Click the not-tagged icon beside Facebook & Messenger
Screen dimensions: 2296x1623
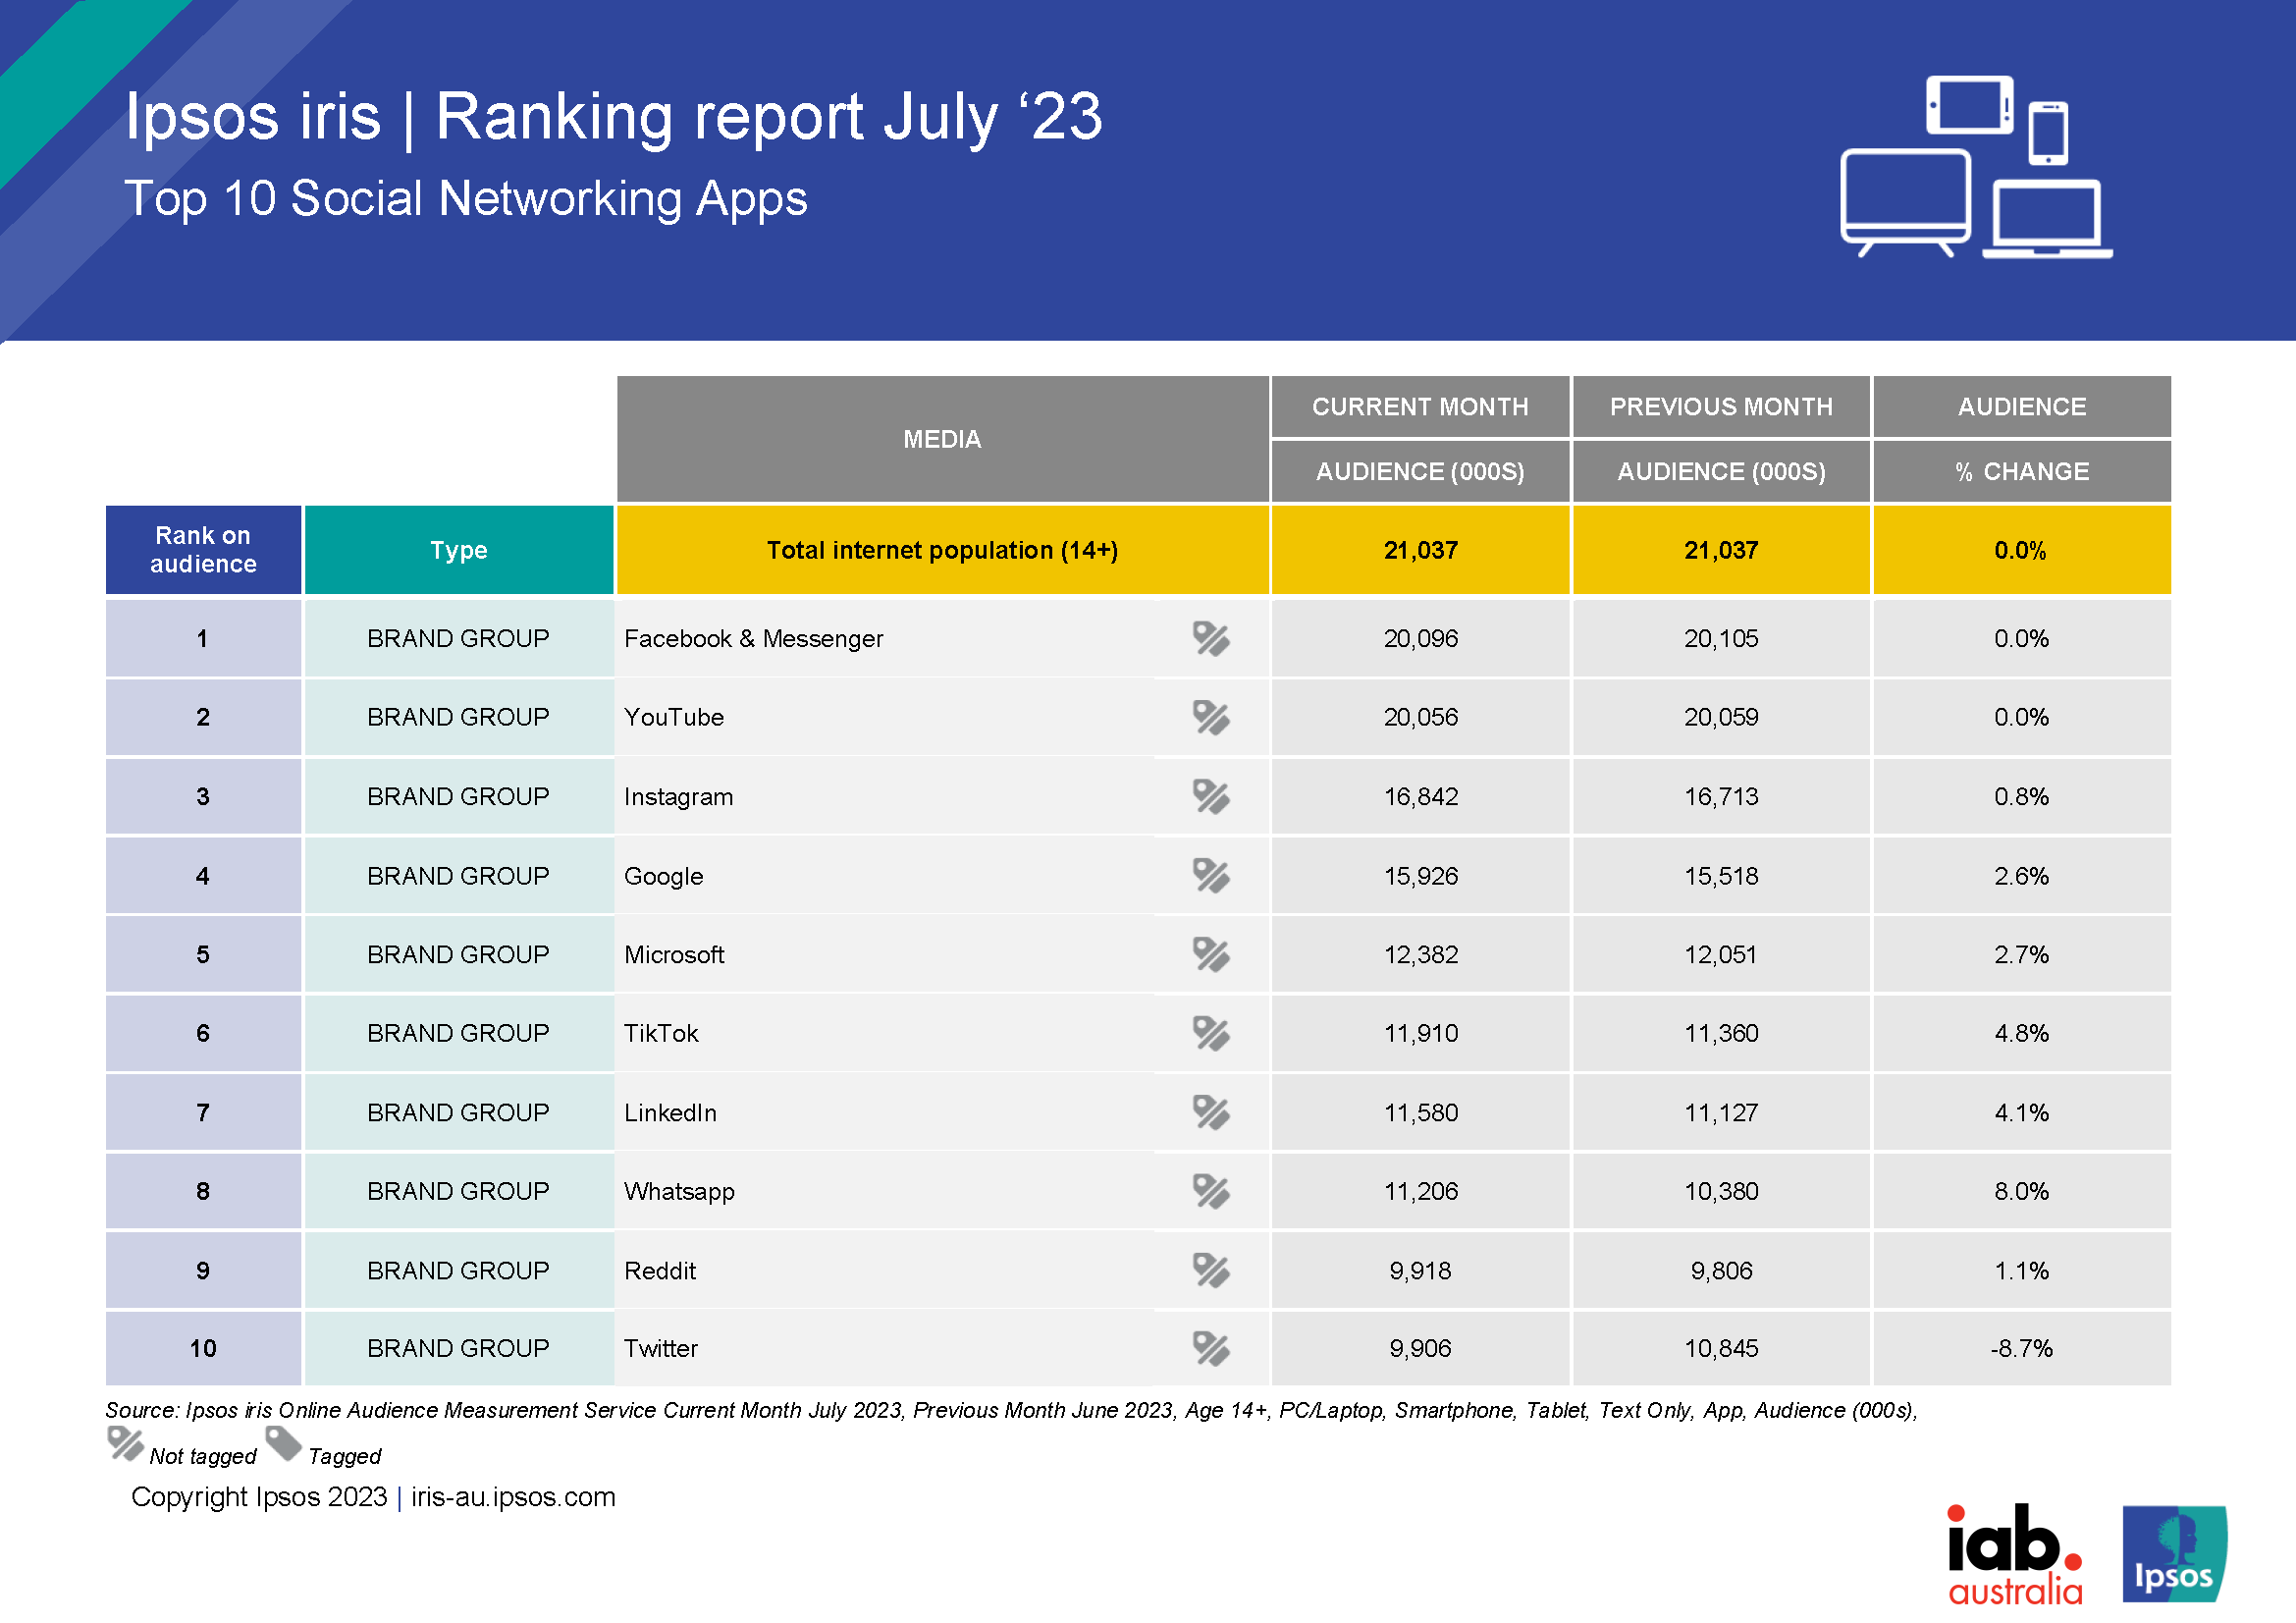point(1210,638)
